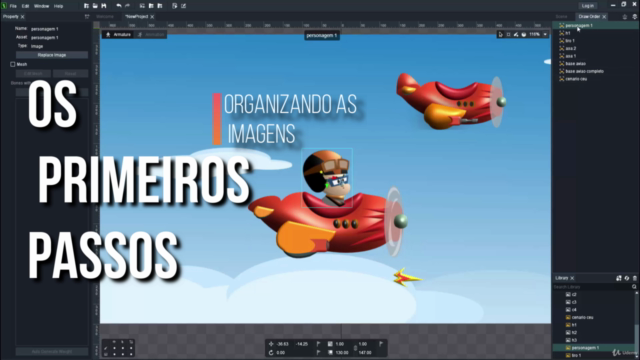Close the Draw Order tab
Viewport: 640px width, 360px height.
point(604,17)
